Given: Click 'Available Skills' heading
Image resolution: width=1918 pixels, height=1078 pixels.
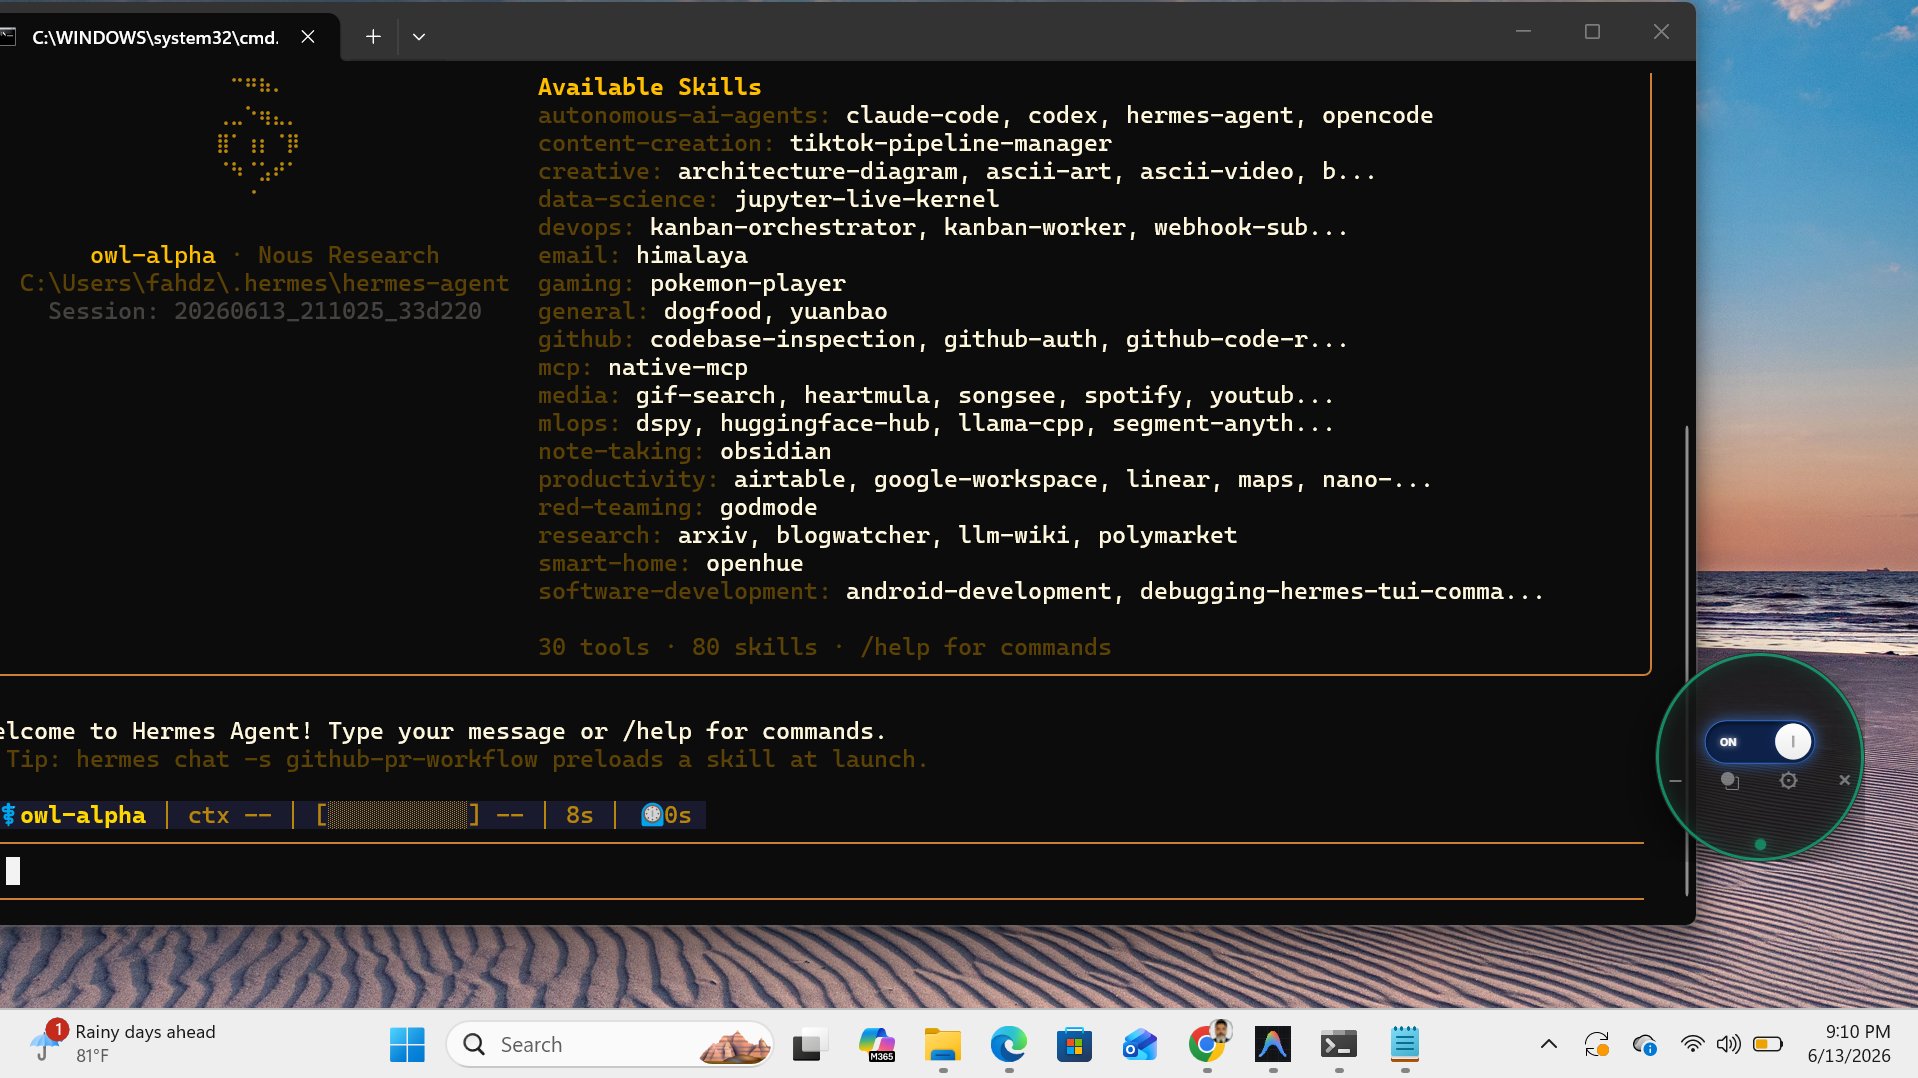Looking at the screenshot, I should pos(649,87).
